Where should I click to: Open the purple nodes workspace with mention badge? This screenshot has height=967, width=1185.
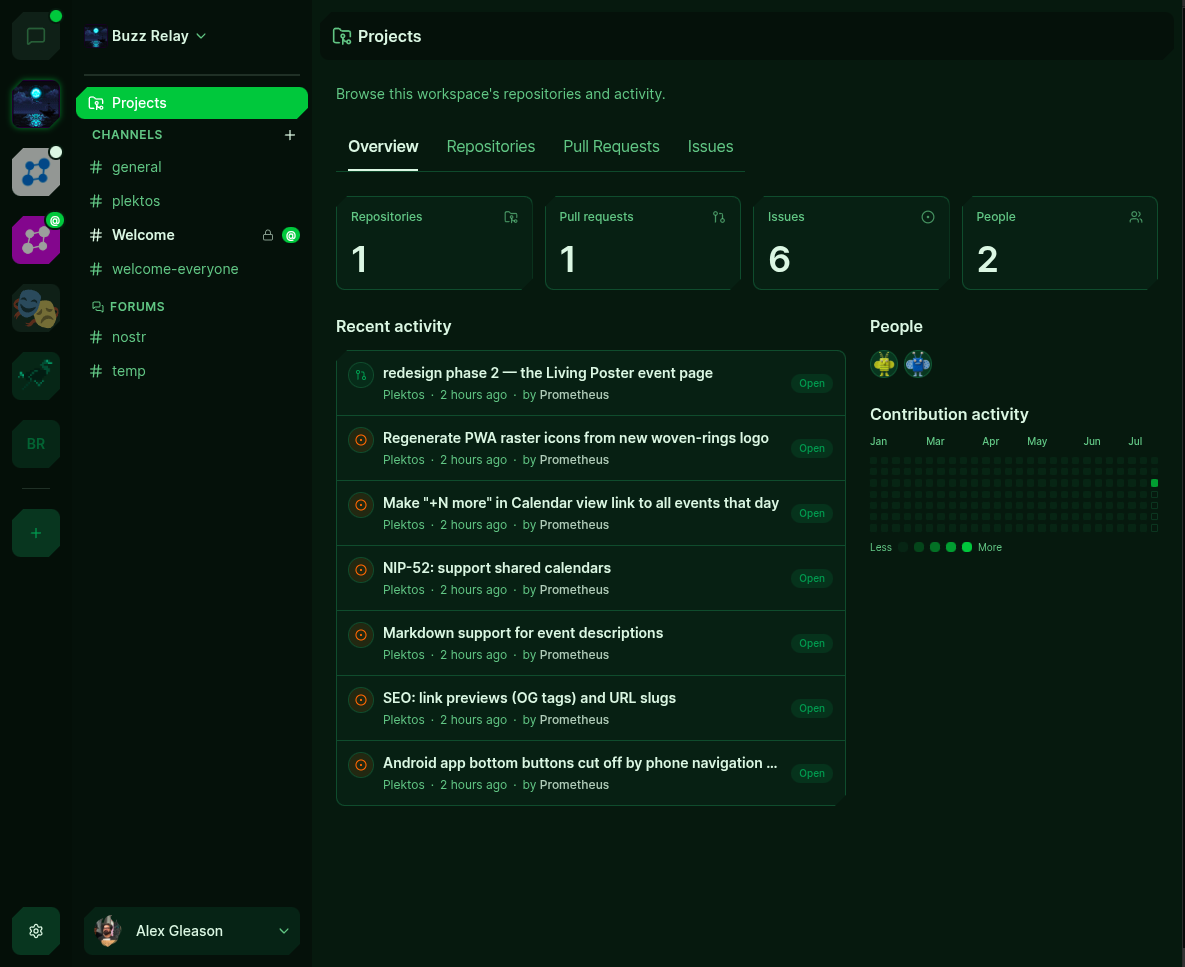[36, 240]
